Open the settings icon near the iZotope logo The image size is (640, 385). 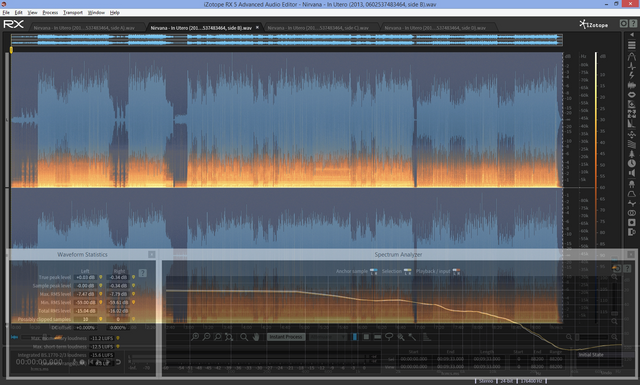[x=624, y=24]
